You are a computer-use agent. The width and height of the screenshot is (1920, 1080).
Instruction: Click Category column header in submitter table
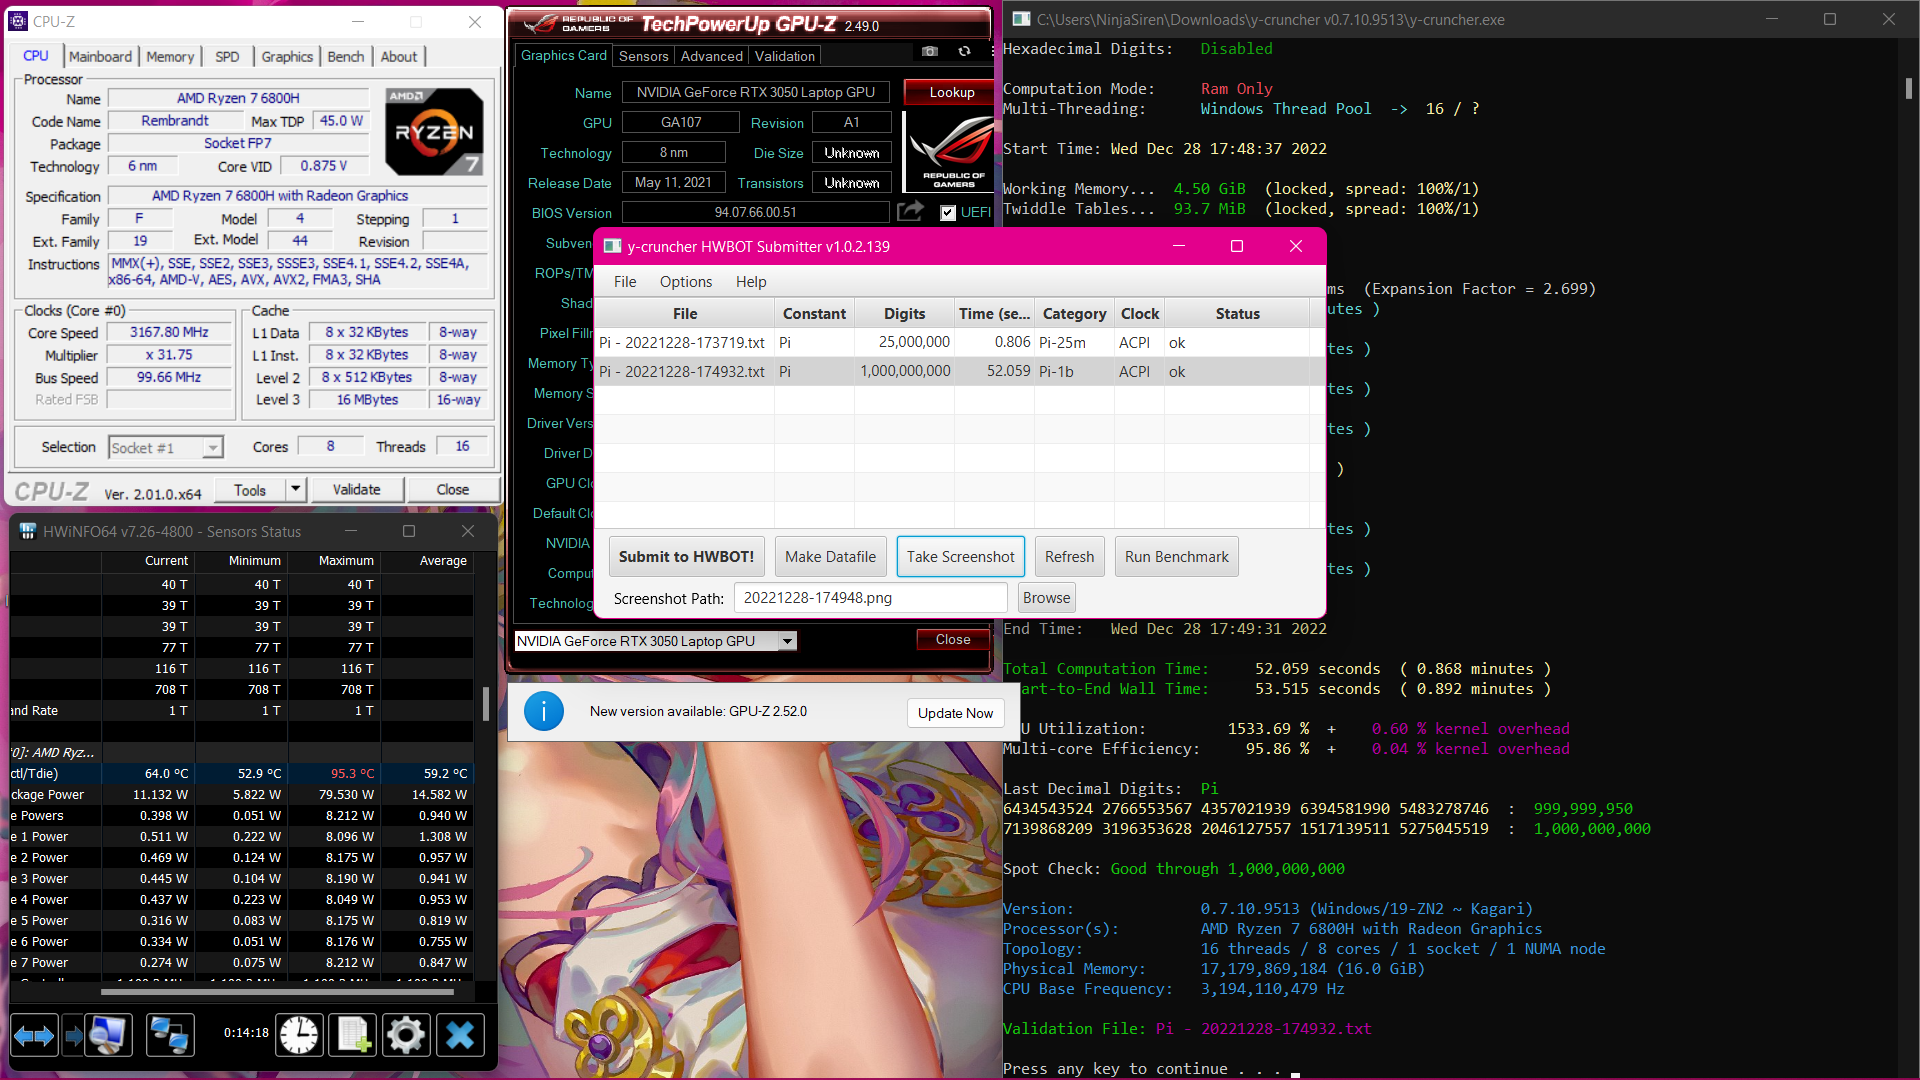[1074, 313]
